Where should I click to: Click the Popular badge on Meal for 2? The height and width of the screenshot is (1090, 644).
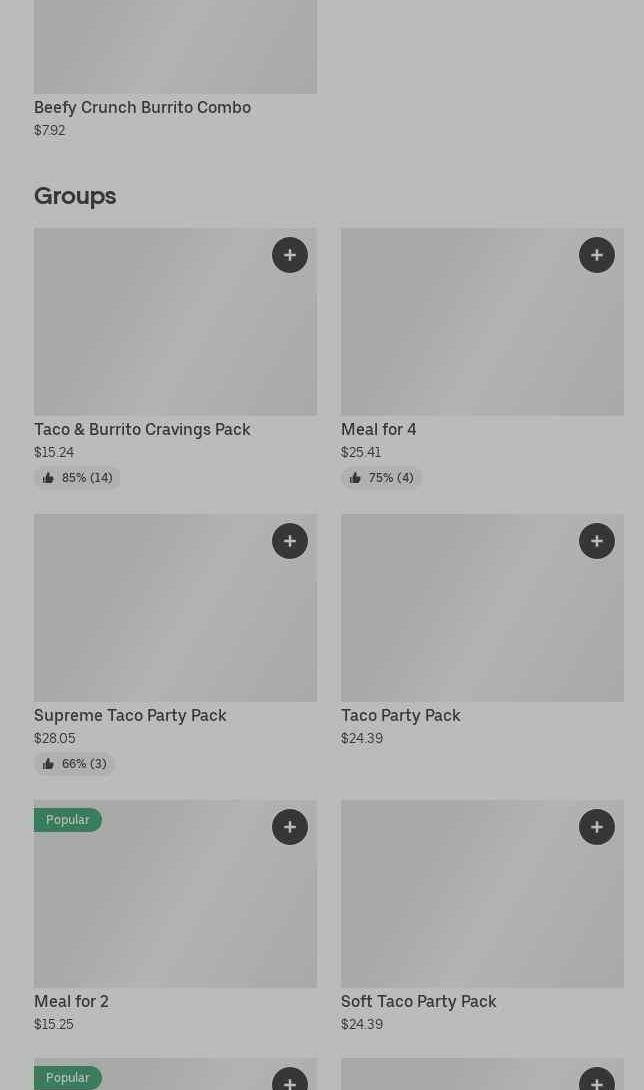pos(68,820)
